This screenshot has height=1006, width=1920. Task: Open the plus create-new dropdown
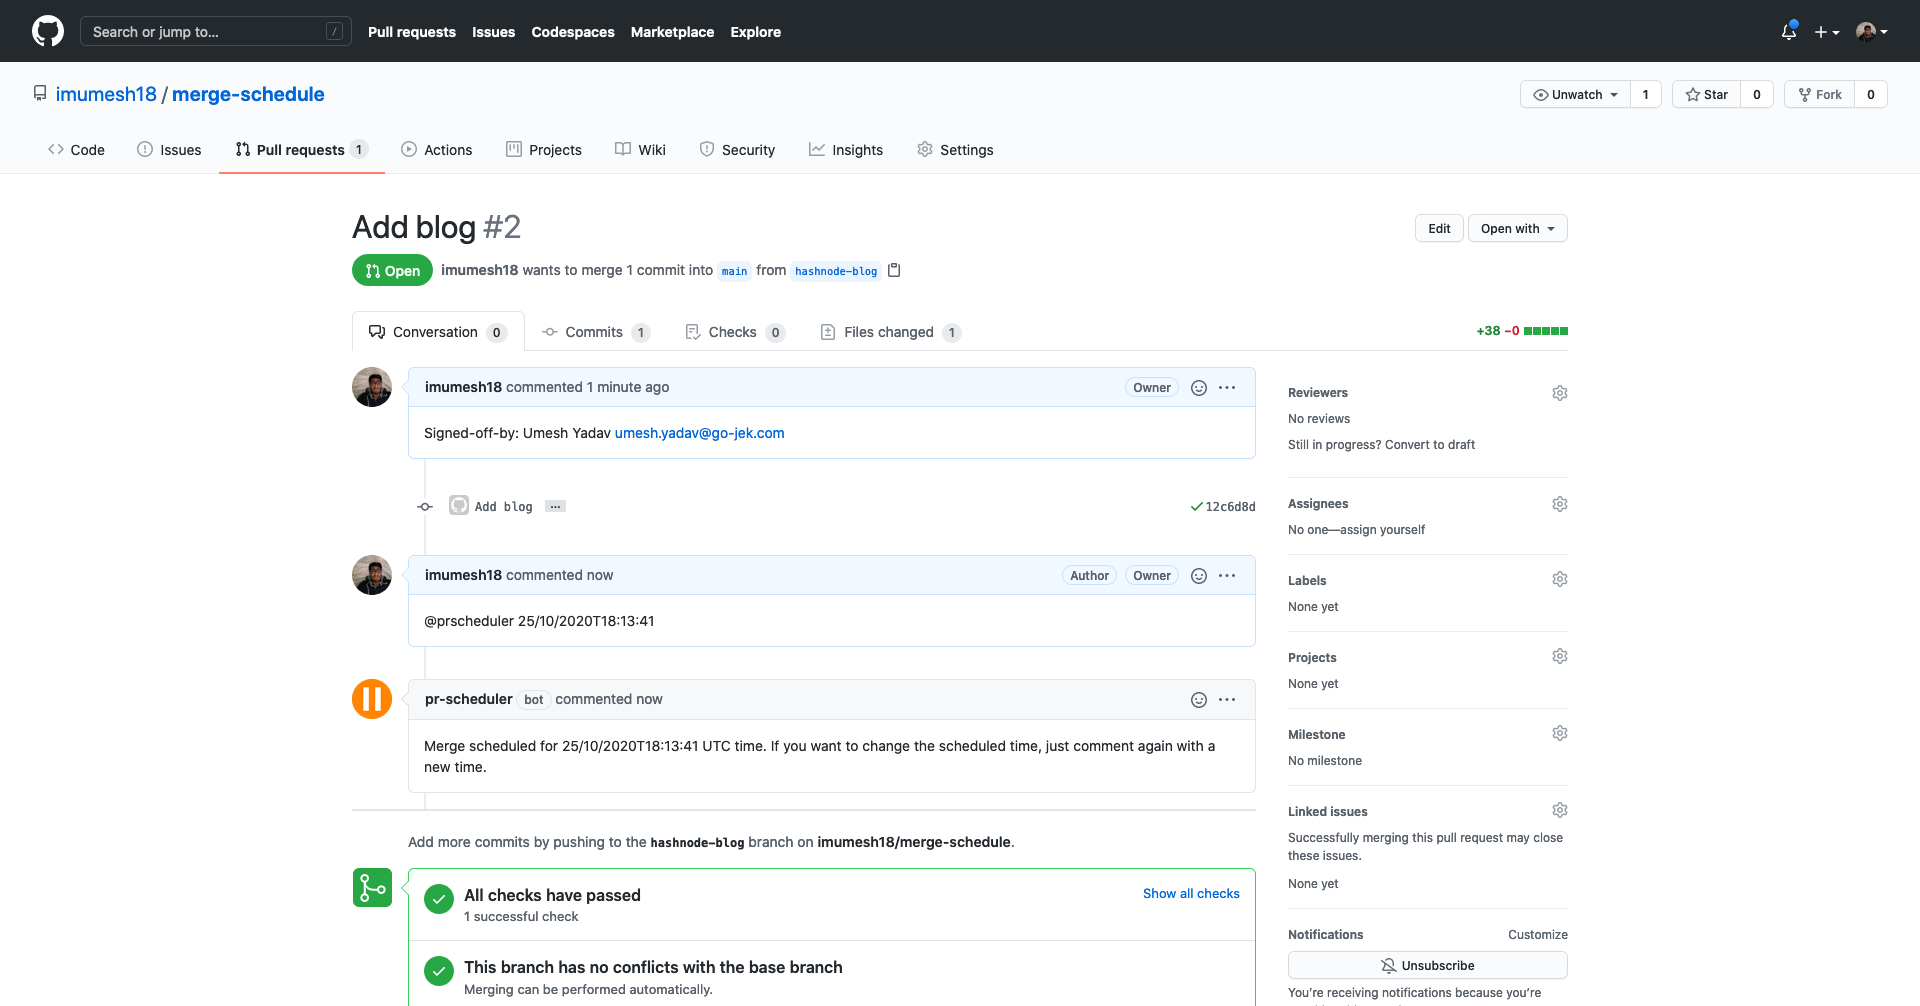tap(1826, 32)
